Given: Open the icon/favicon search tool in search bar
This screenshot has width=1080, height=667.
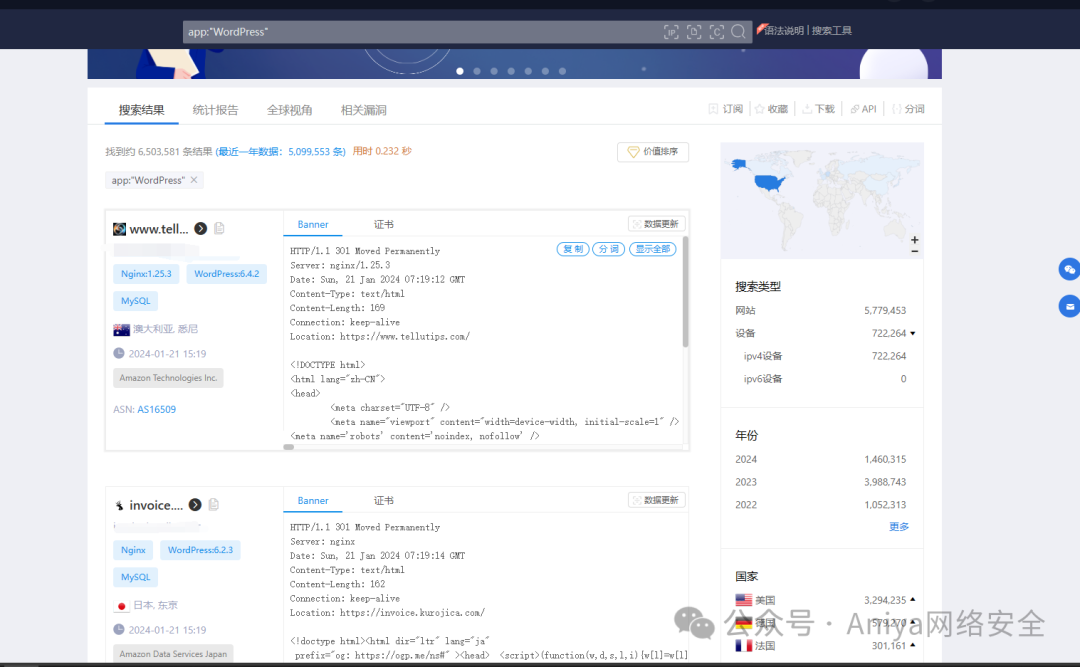Looking at the screenshot, I should coord(694,32).
